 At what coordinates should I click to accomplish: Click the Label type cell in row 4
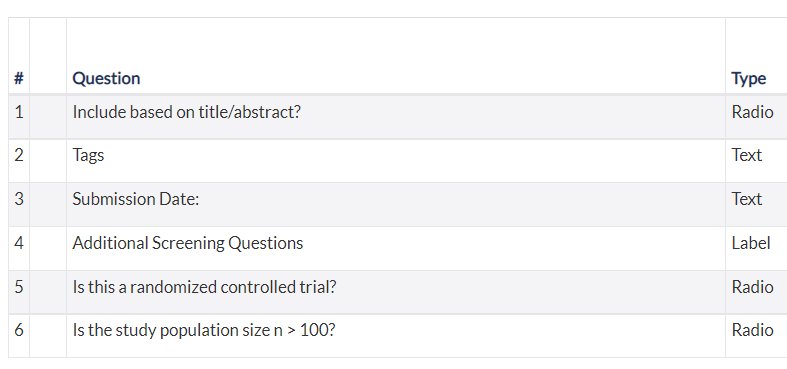pyautogui.click(x=751, y=243)
